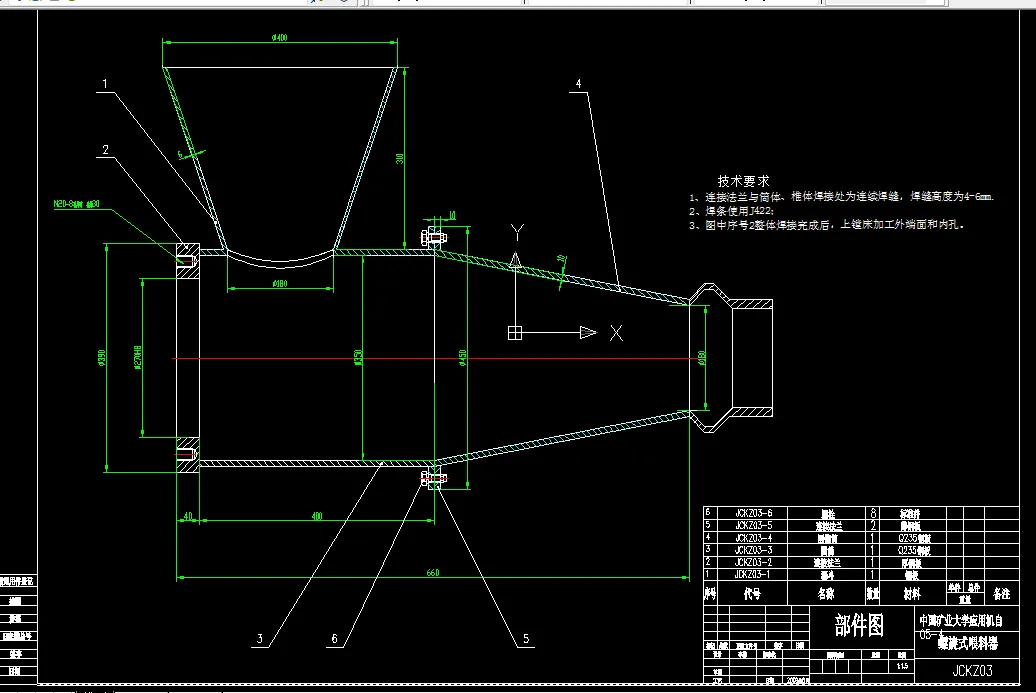Select the Q235 material in row 3
Screen dimensions: 1036x693
[914, 550]
